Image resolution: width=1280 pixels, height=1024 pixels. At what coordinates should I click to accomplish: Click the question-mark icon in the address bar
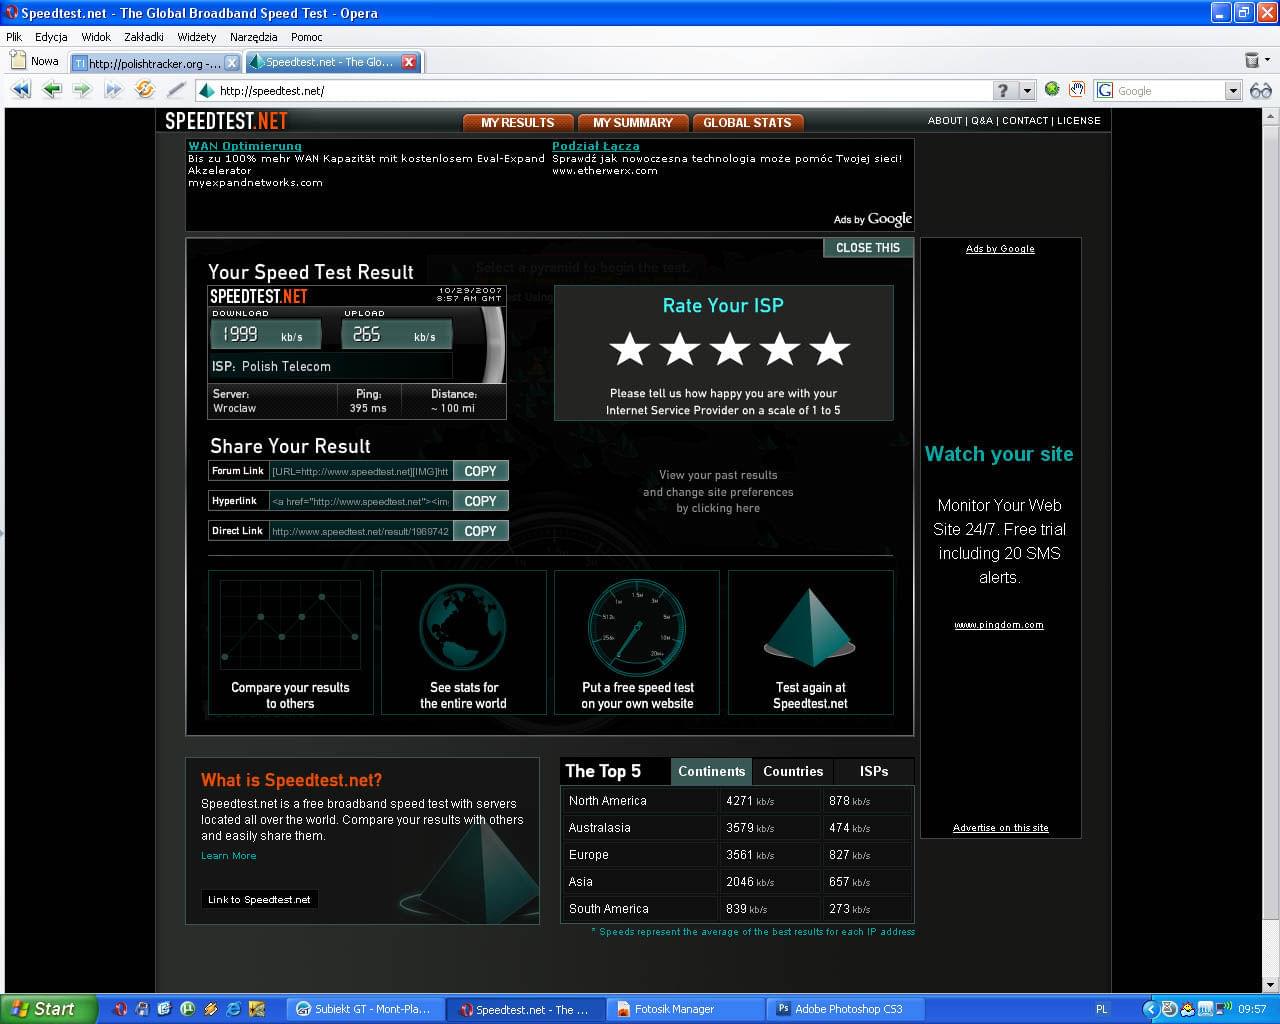tap(1005, 91)
